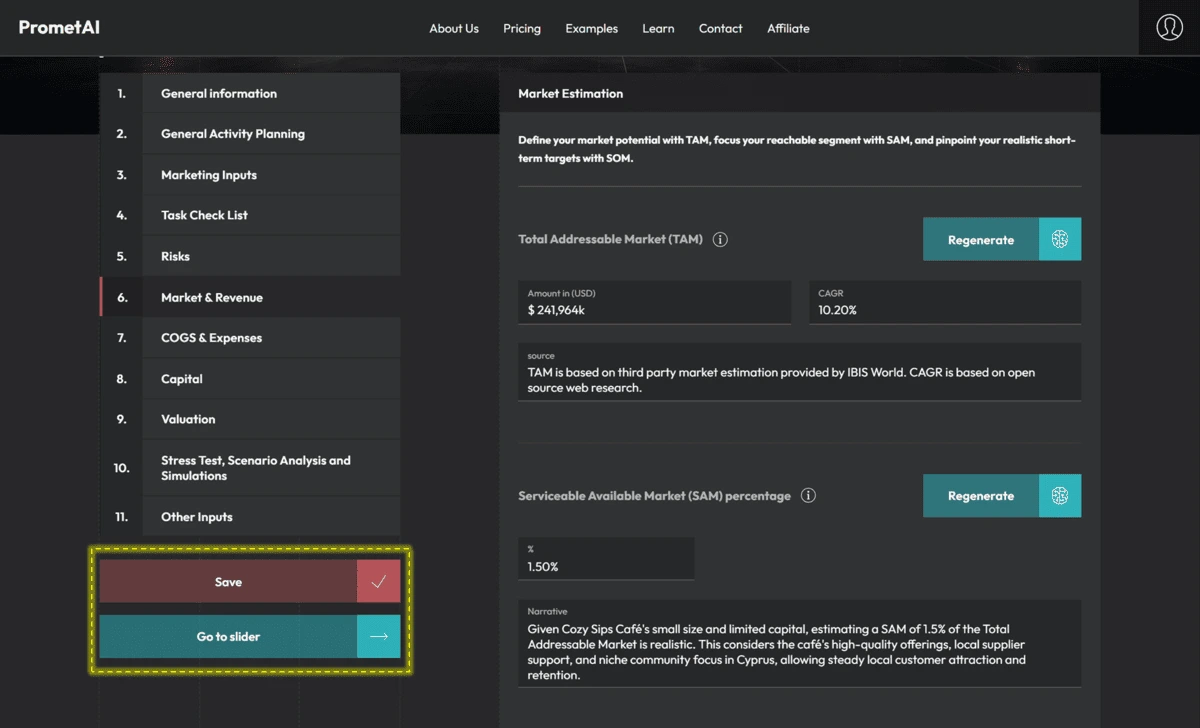Open the Examples menu item
The width and height of the screenshot is (1200, 728).
pyautogui.click(x=592, y=28)
